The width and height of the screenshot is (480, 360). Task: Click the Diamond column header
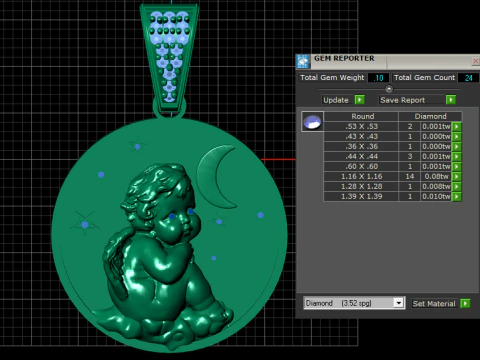point(430,116)
